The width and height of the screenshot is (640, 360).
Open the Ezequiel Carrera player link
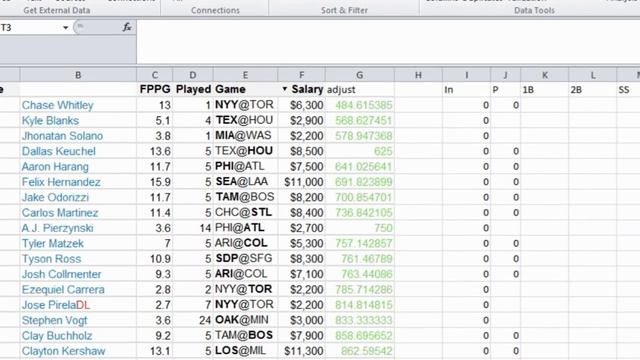point(63,290)
